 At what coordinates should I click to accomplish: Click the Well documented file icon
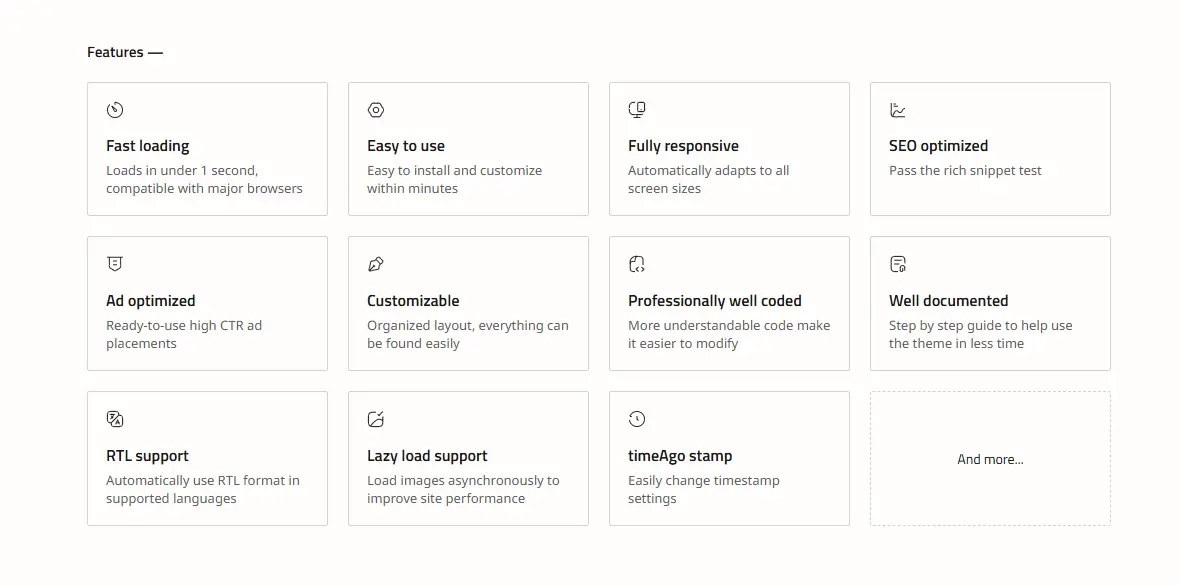898,264
